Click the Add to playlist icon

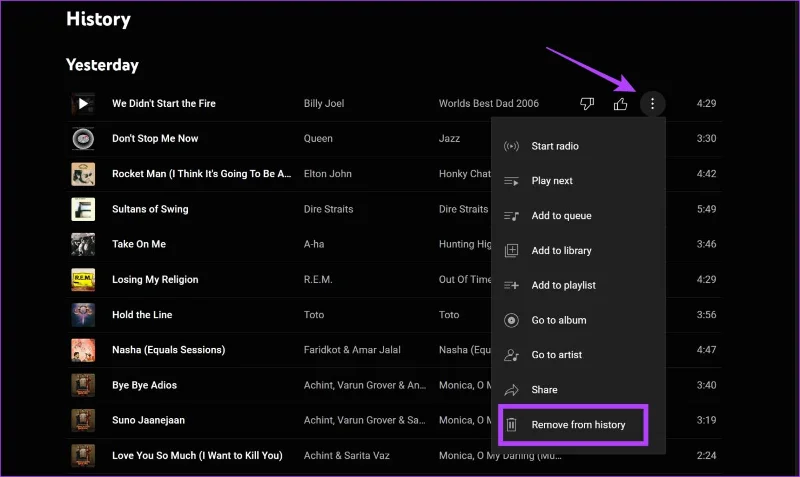point(511,285)
